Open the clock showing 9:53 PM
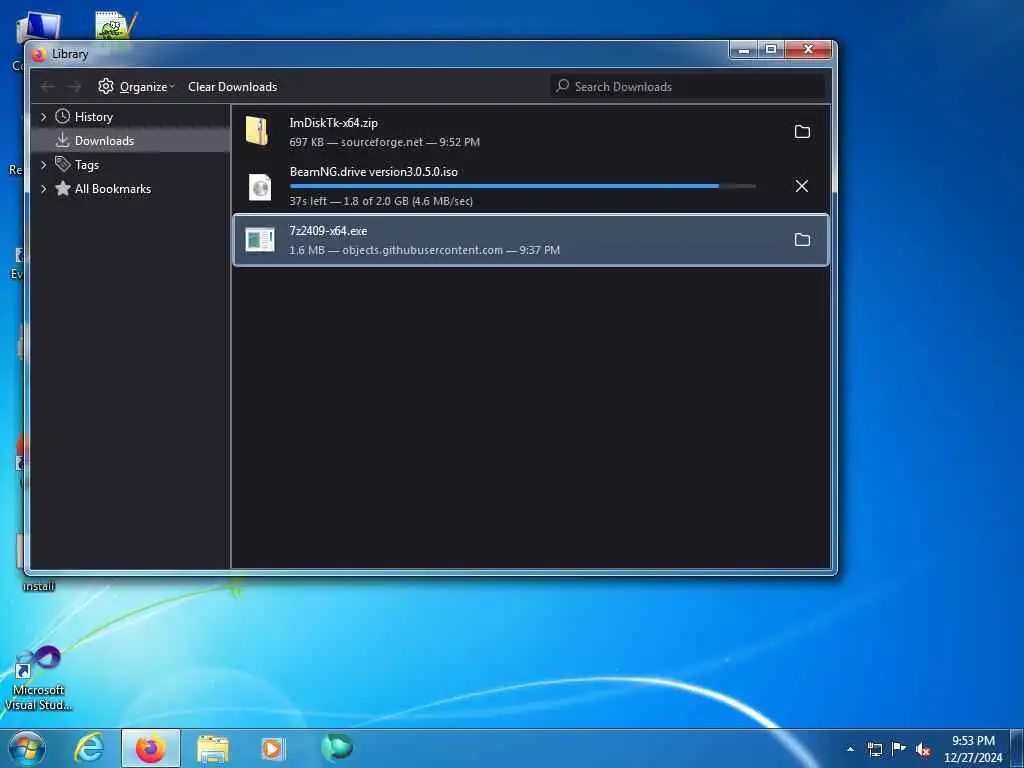1024x768 pixels. click(973, 749)
